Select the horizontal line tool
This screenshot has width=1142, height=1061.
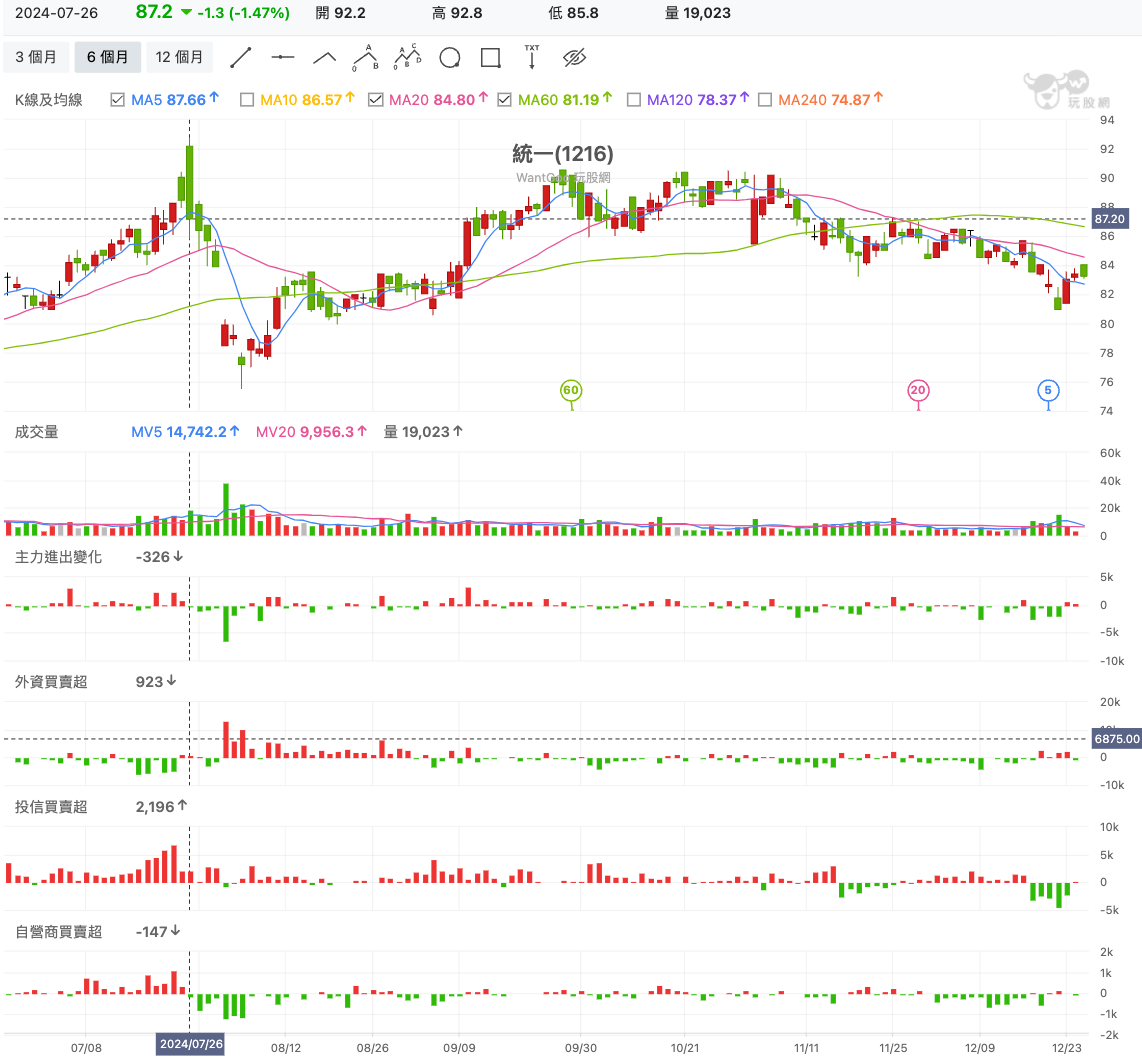click(282, 57)
